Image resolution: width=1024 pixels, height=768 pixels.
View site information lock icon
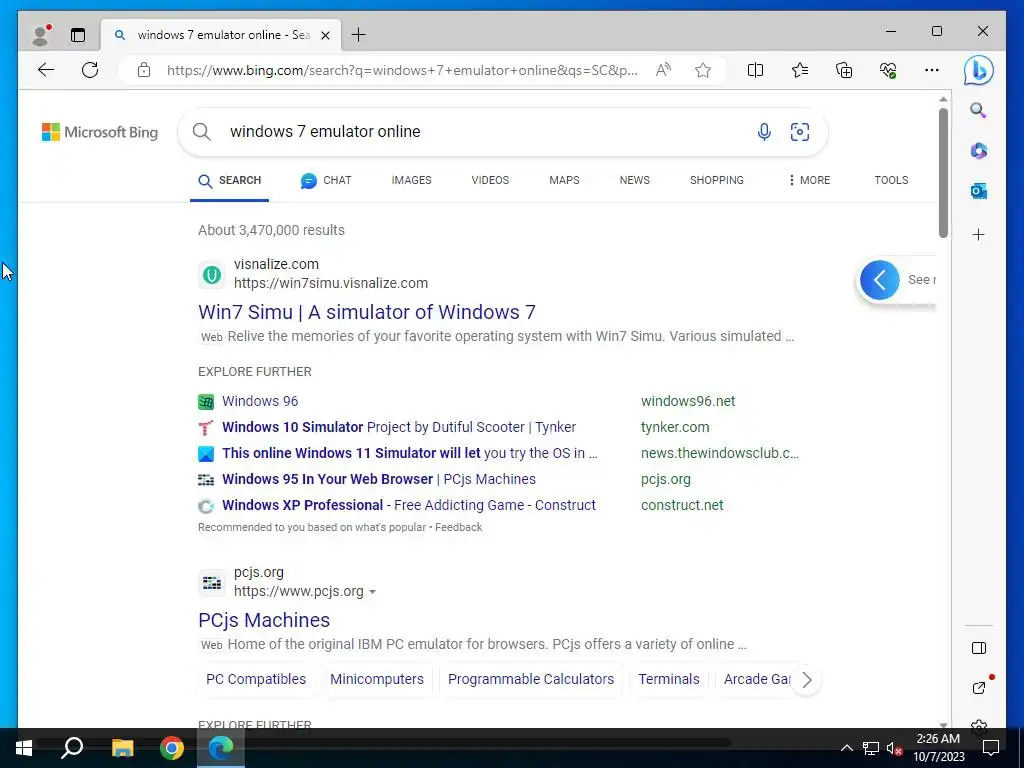(144, 70)
